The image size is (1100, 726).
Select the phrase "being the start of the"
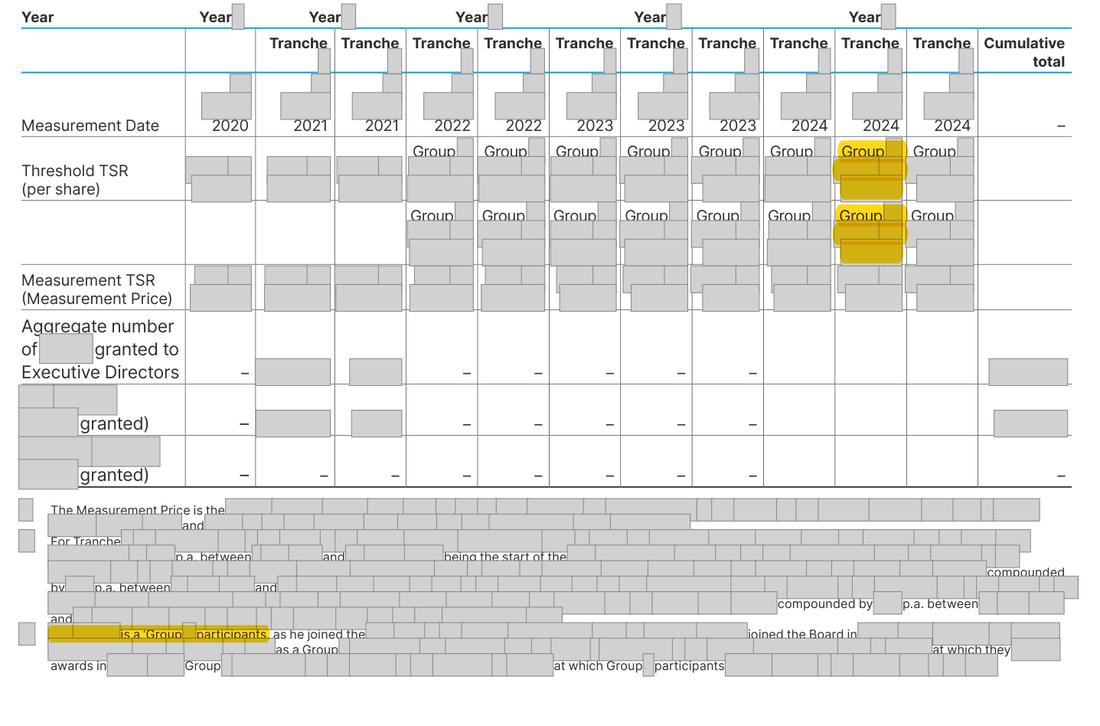click(x=505, y=557)
